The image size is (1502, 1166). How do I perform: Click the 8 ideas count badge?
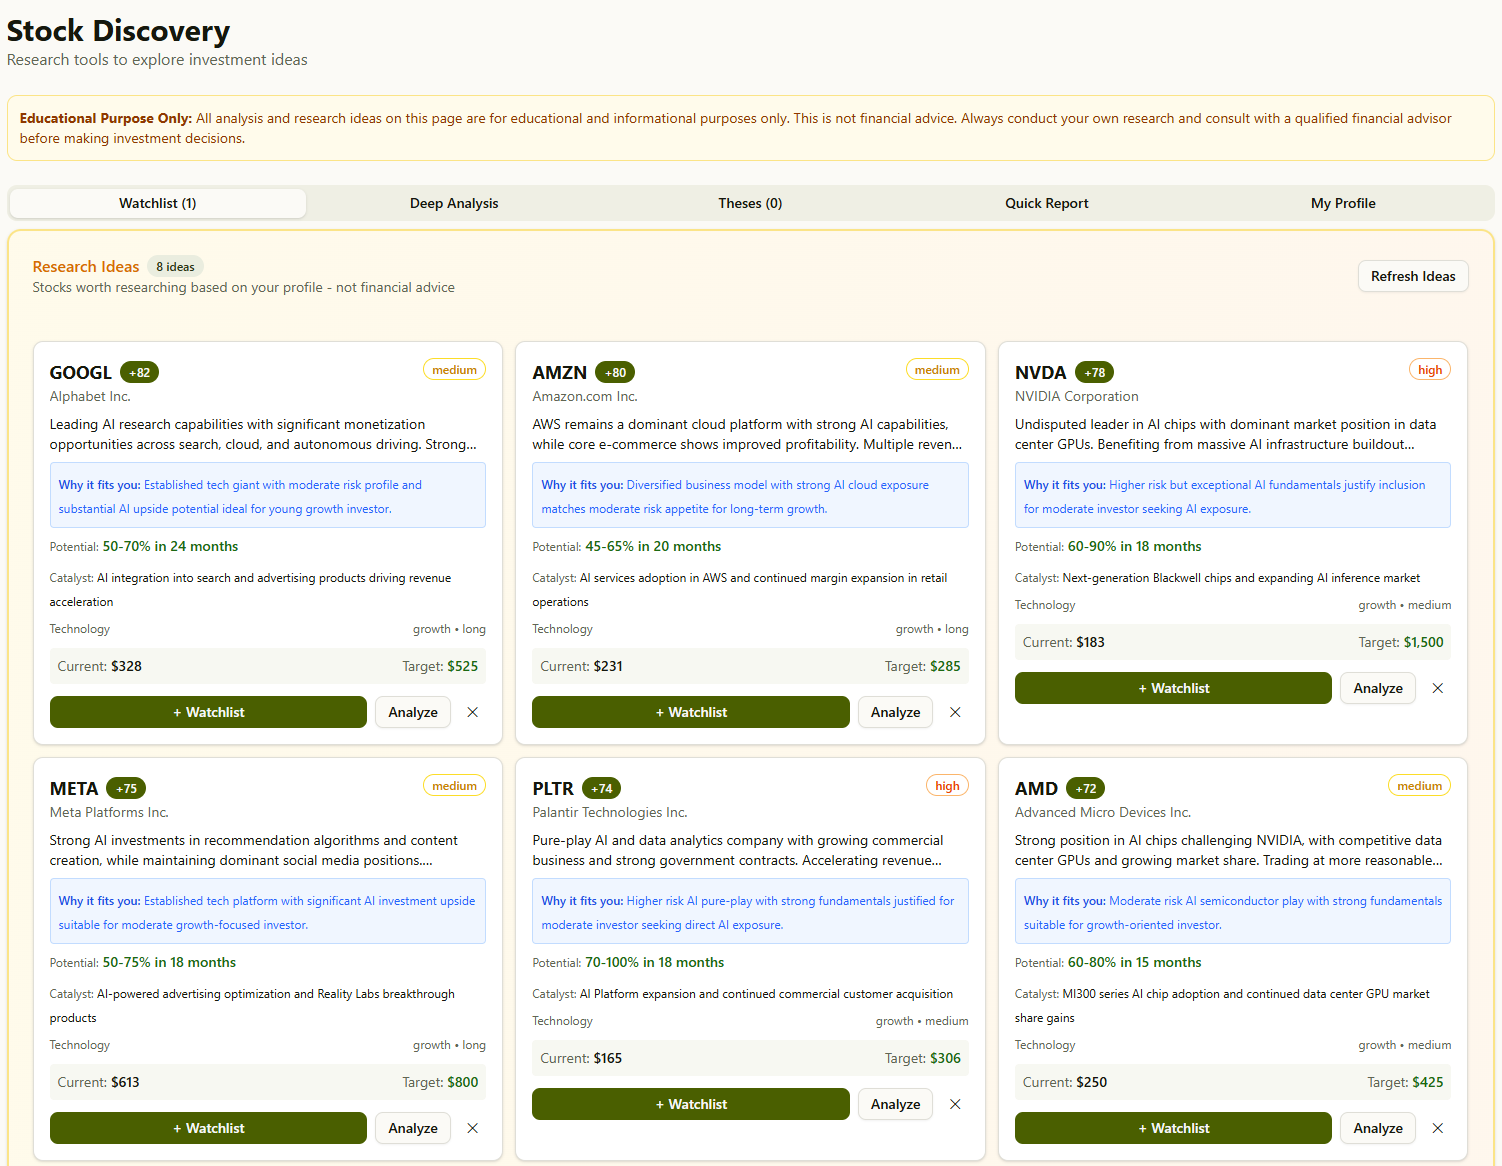coord(175,266)
